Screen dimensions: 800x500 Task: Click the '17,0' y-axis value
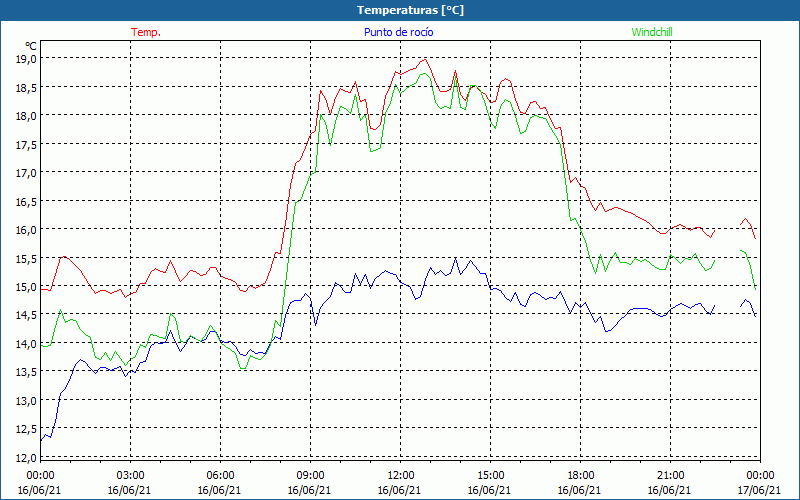pyautogui.click(x=26, y=172)
